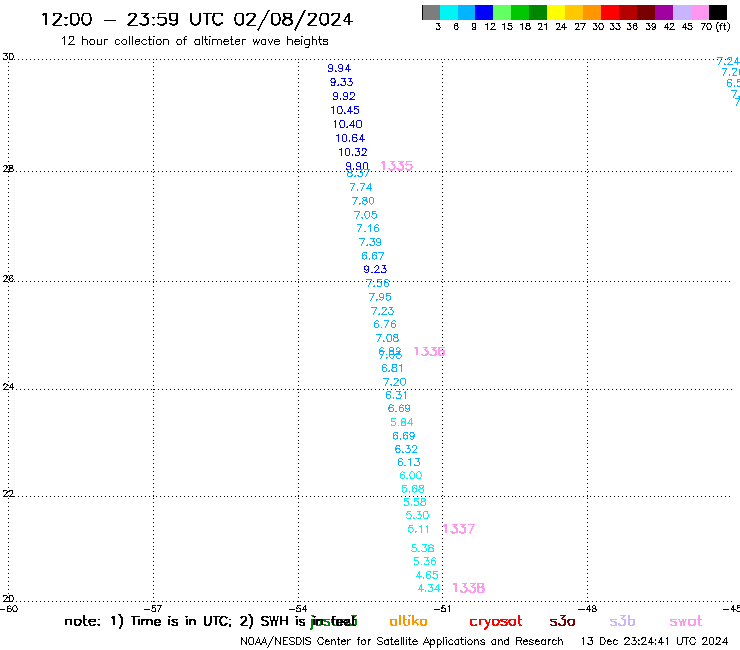The image size is (740, 650).
Task: Click the wave height value 4.65
Action: [427, 575]
